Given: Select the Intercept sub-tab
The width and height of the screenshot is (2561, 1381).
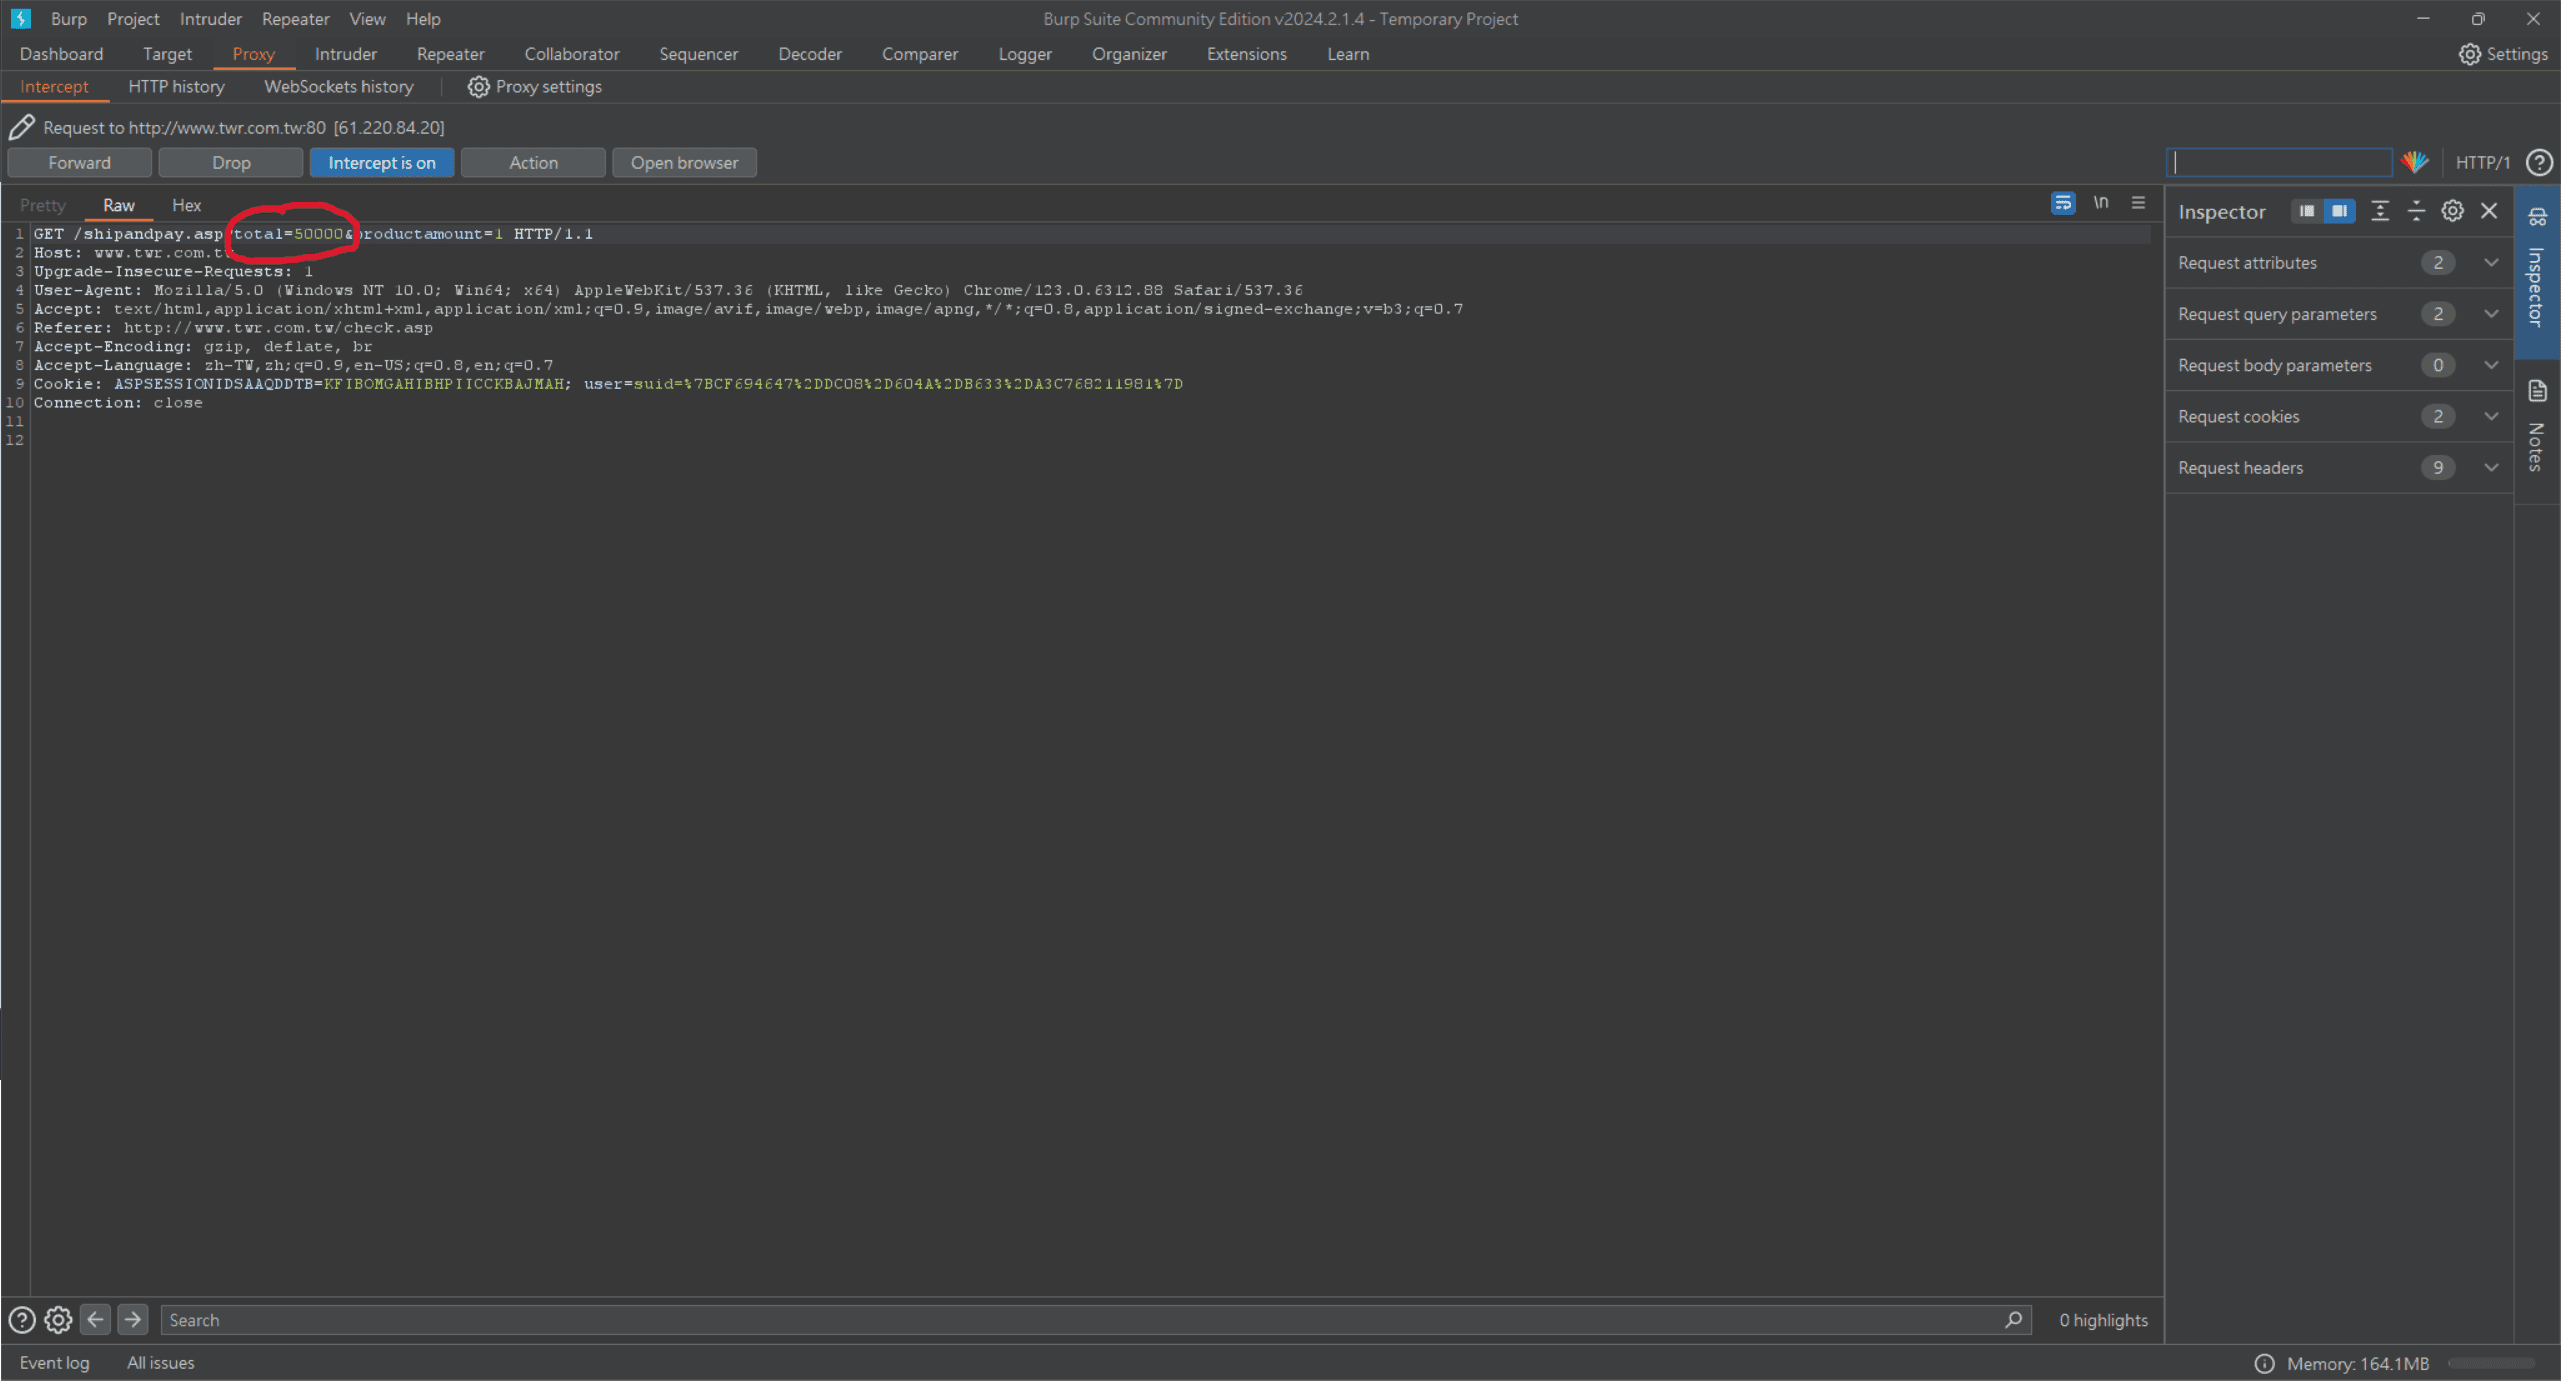Looking at the screenshot, I should click(x=54, y=87).
